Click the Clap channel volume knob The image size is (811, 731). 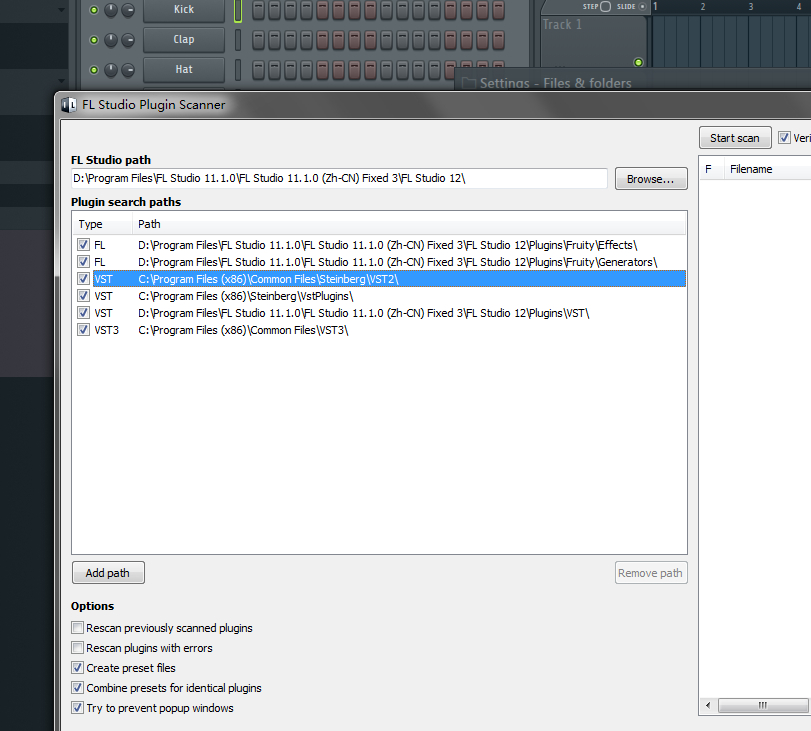(x=128, y=40)
